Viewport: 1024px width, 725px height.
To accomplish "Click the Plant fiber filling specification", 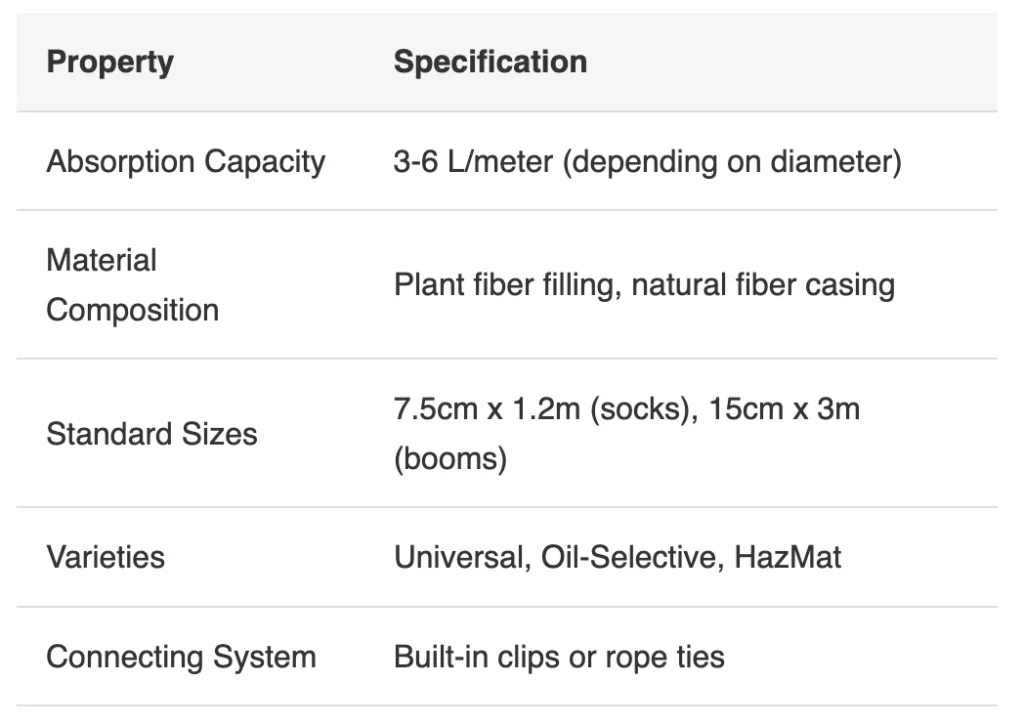I will click(644, 285).
